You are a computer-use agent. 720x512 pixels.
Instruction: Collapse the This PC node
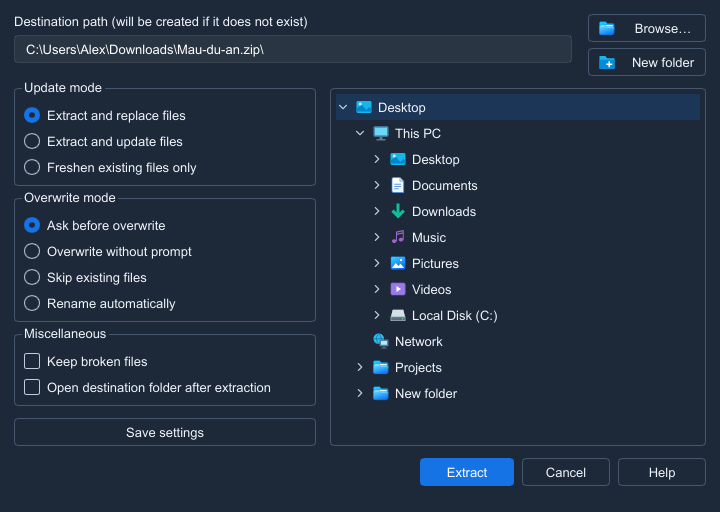click(360, 134)
